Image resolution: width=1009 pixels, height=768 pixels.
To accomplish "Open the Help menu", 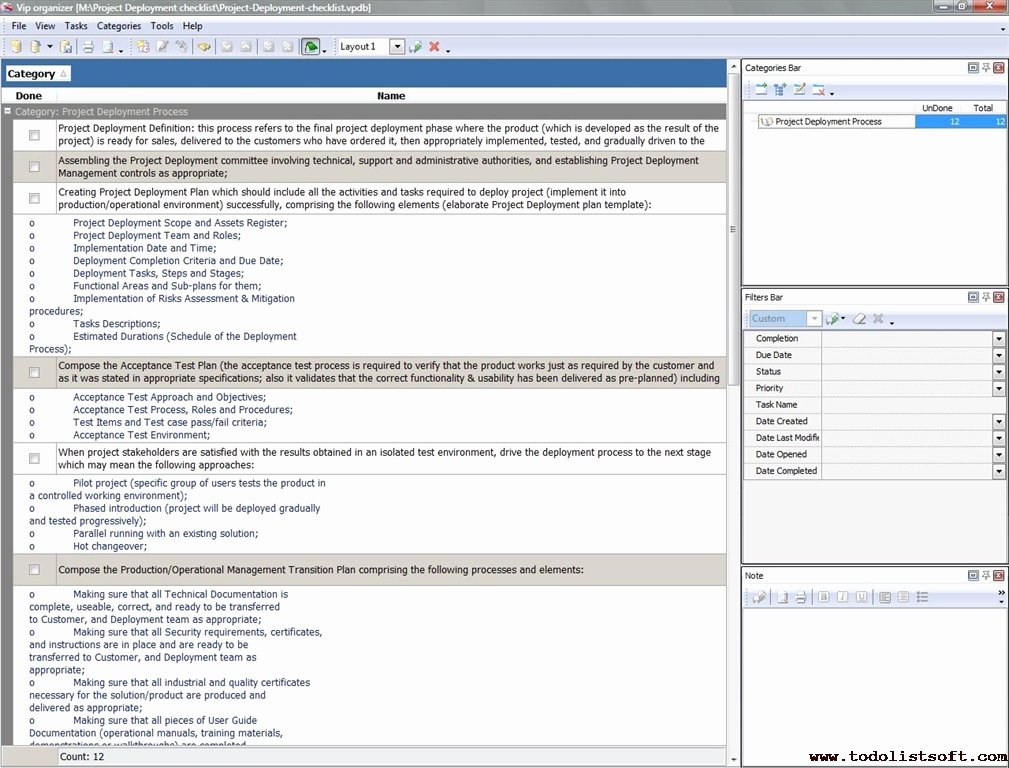I will pos(192,26).
